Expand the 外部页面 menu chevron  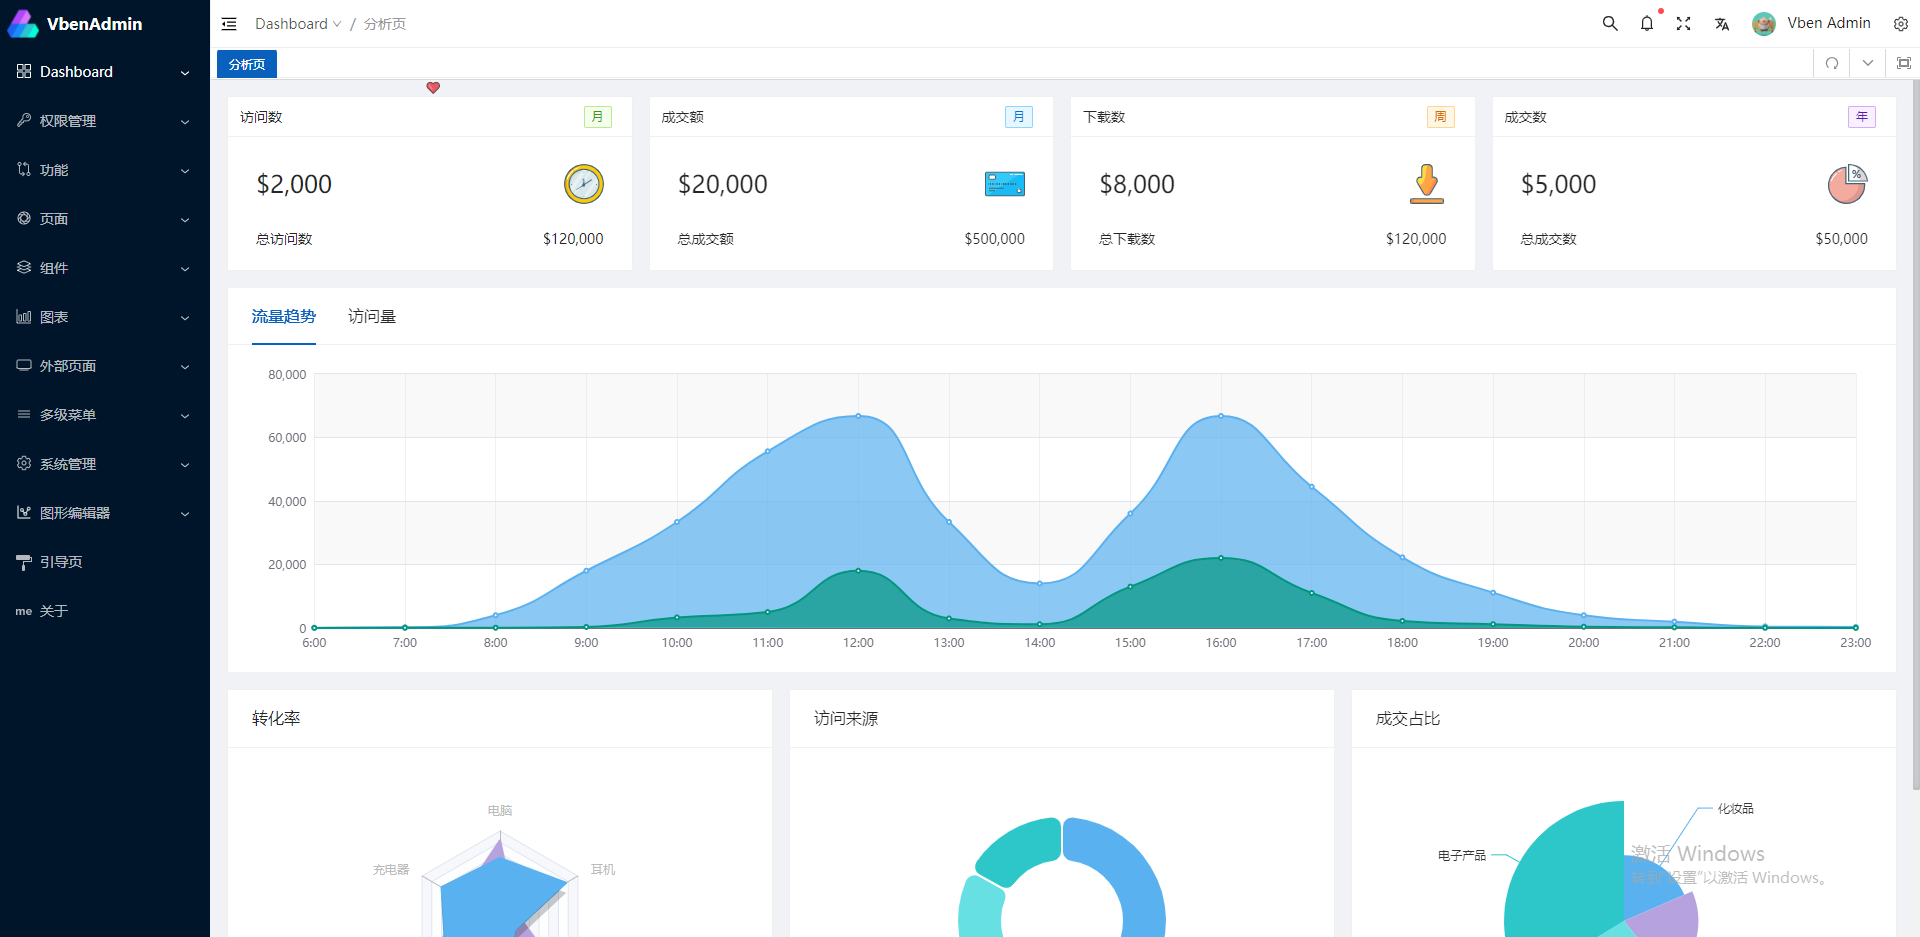tap(185, 367)
